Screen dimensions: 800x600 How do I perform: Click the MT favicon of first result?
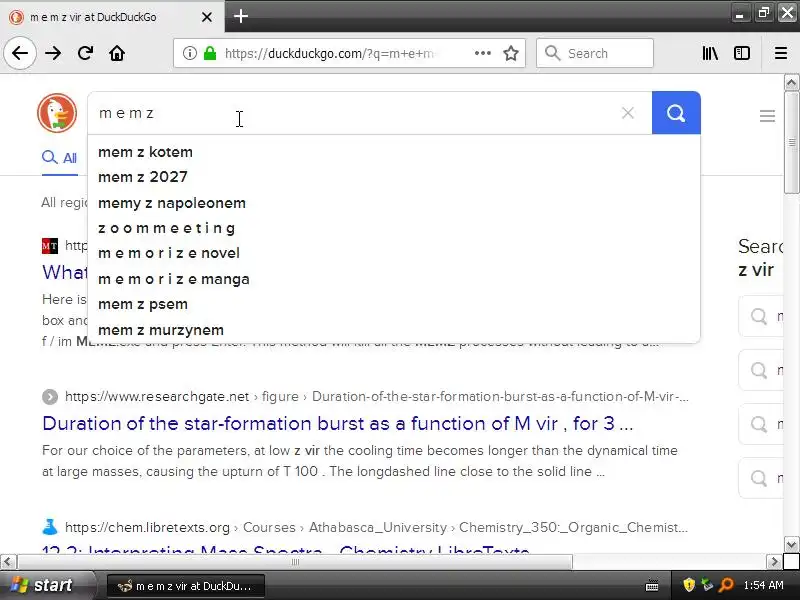[50, 246]
